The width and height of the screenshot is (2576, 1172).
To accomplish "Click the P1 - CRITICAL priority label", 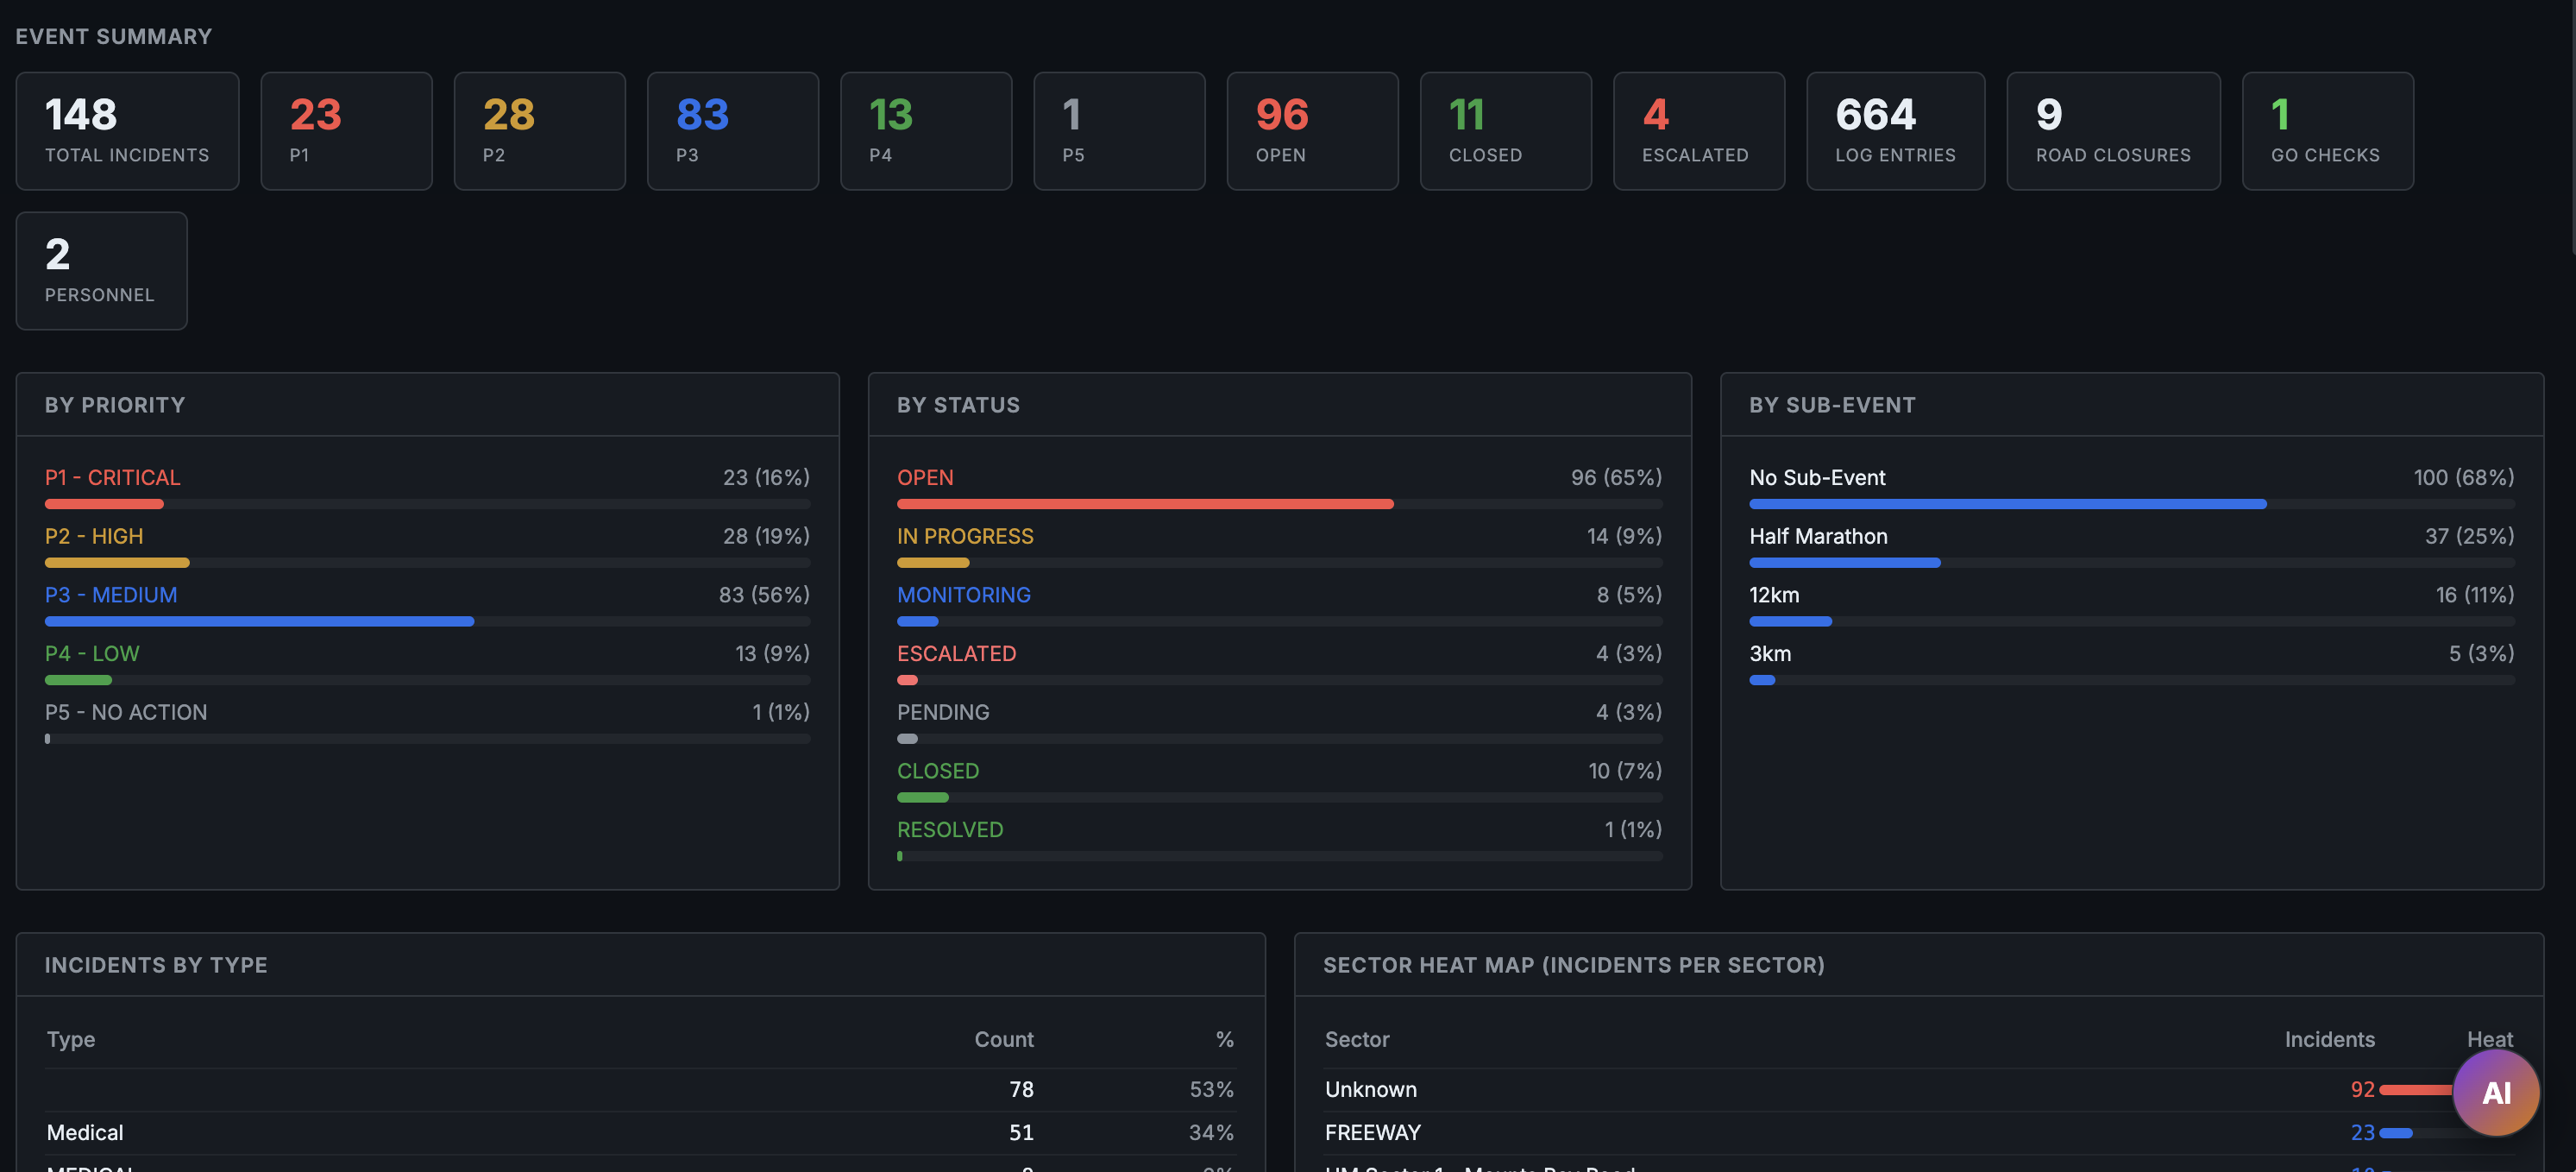I will pos(112,477).
